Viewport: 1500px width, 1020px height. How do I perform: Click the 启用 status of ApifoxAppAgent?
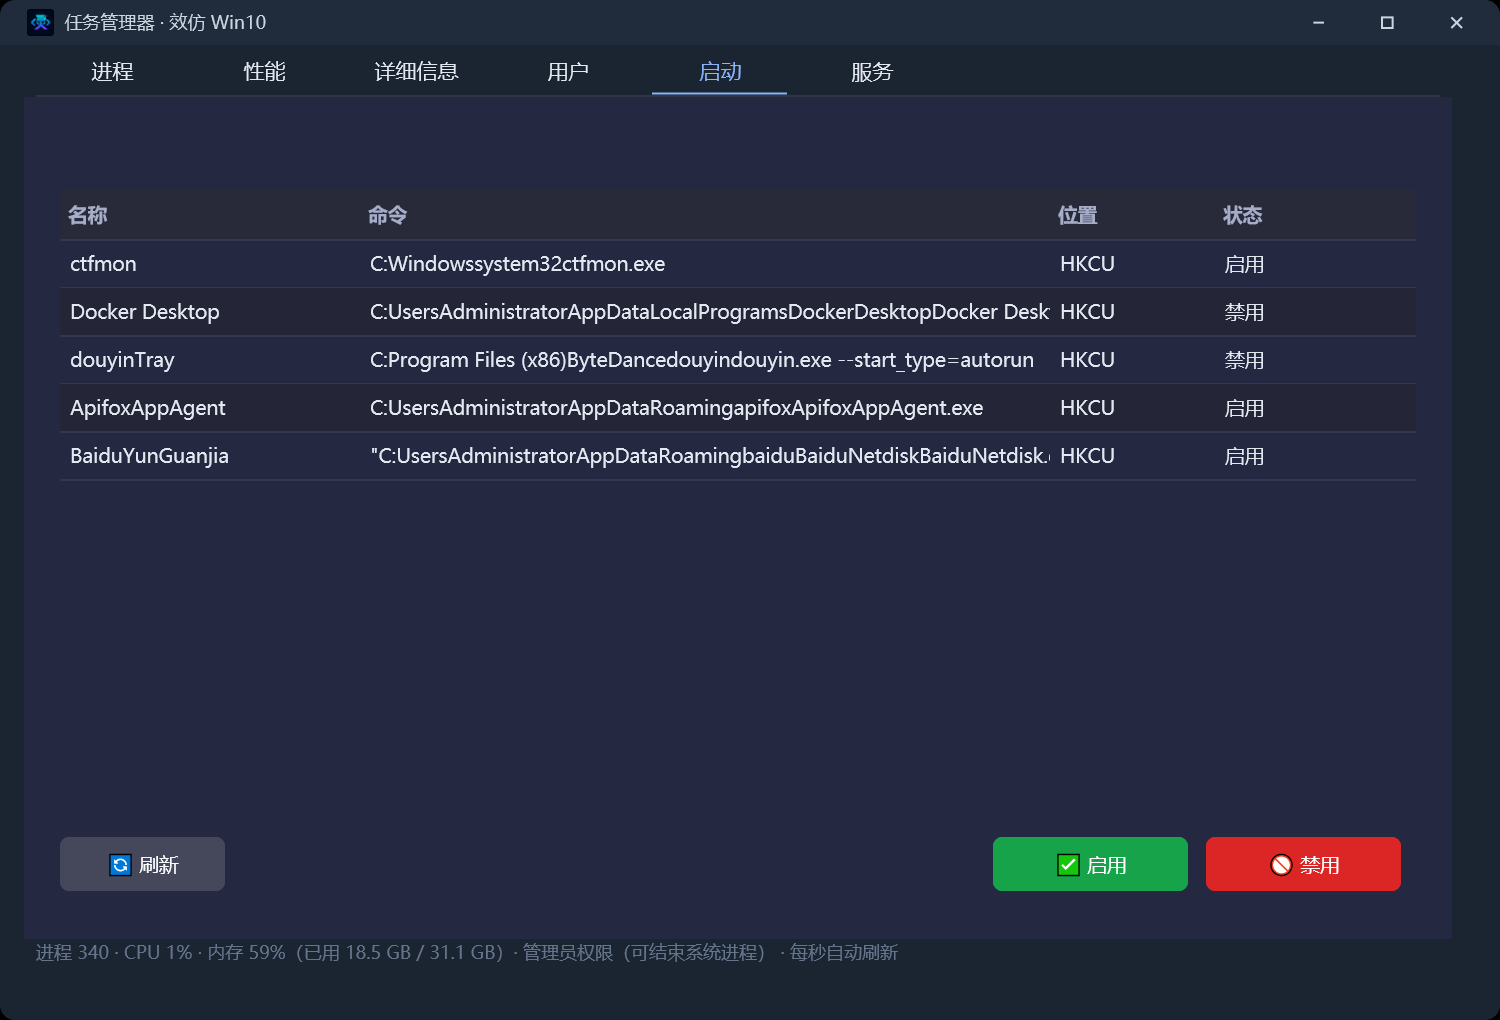pos(1245,408)
